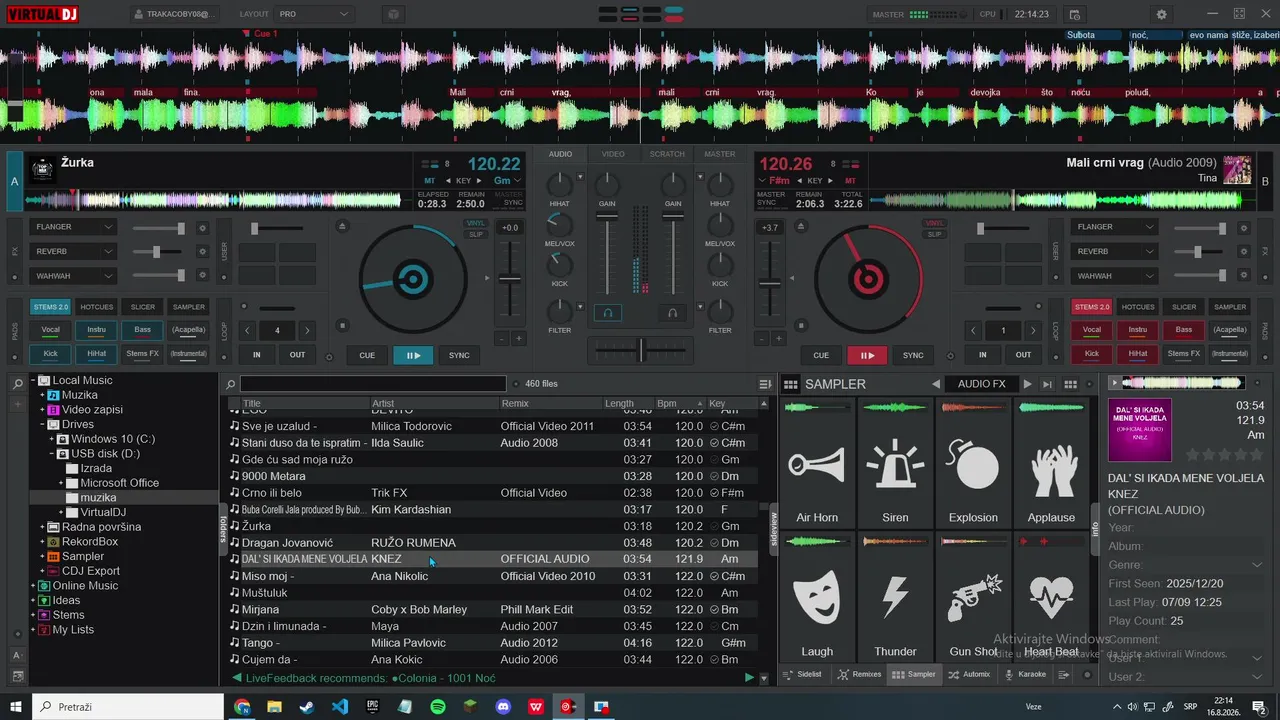The width and height of the screenshot is (1280, 720).
Task: Open the Automix tab
Action: click(x=968, y=674)
